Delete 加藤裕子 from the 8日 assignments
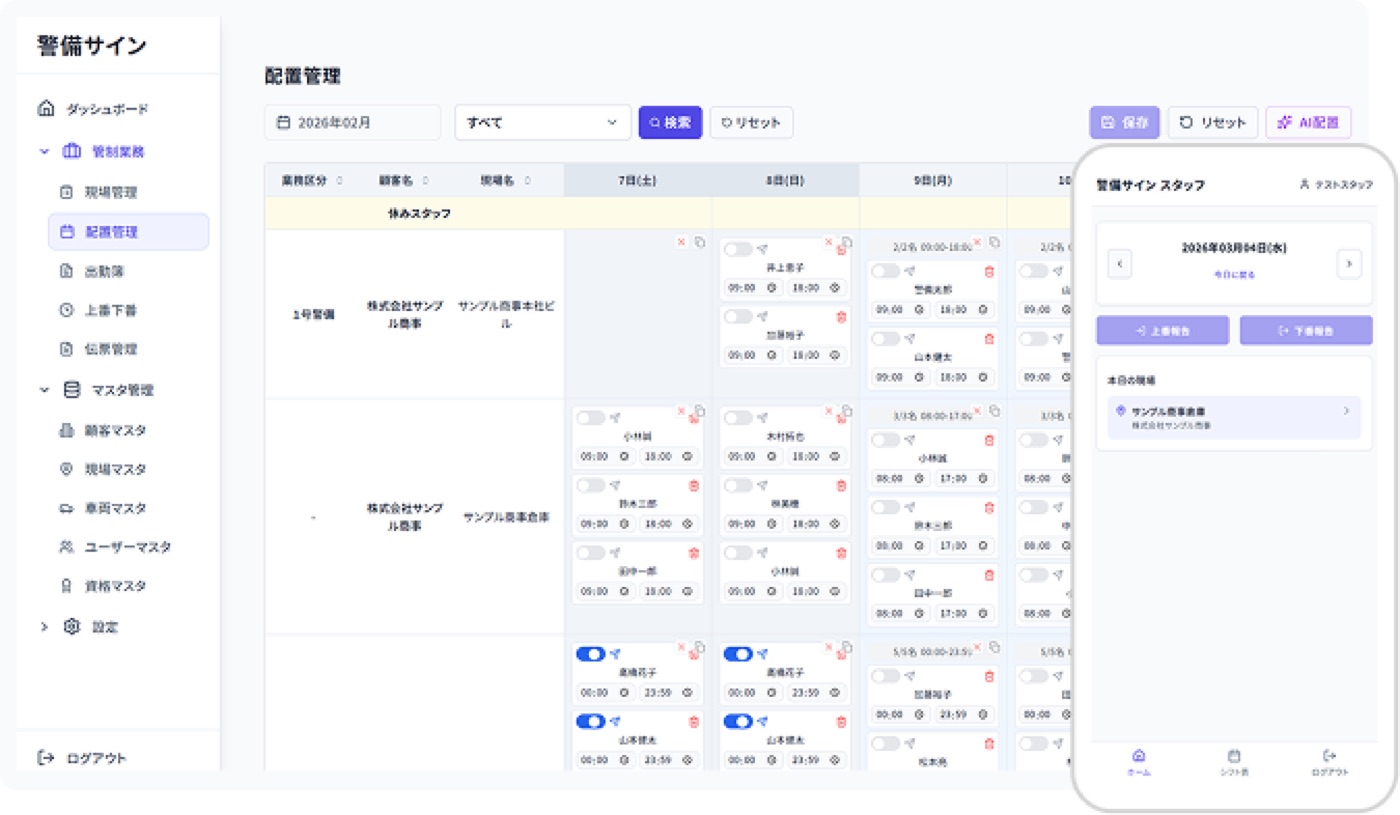The image size is (1400, 815). click(841, 317)
